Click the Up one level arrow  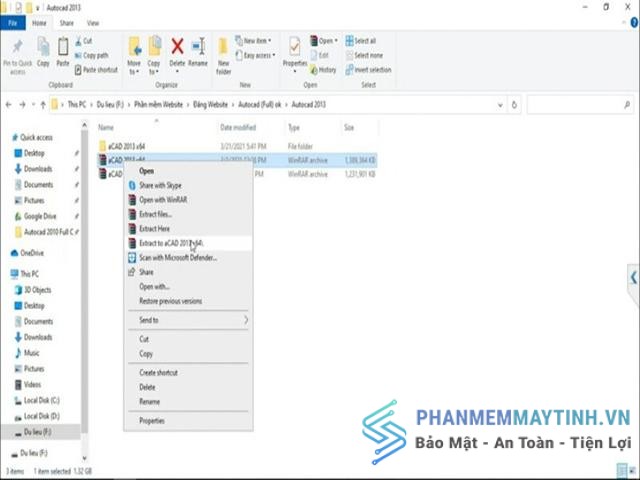point(43,105)
